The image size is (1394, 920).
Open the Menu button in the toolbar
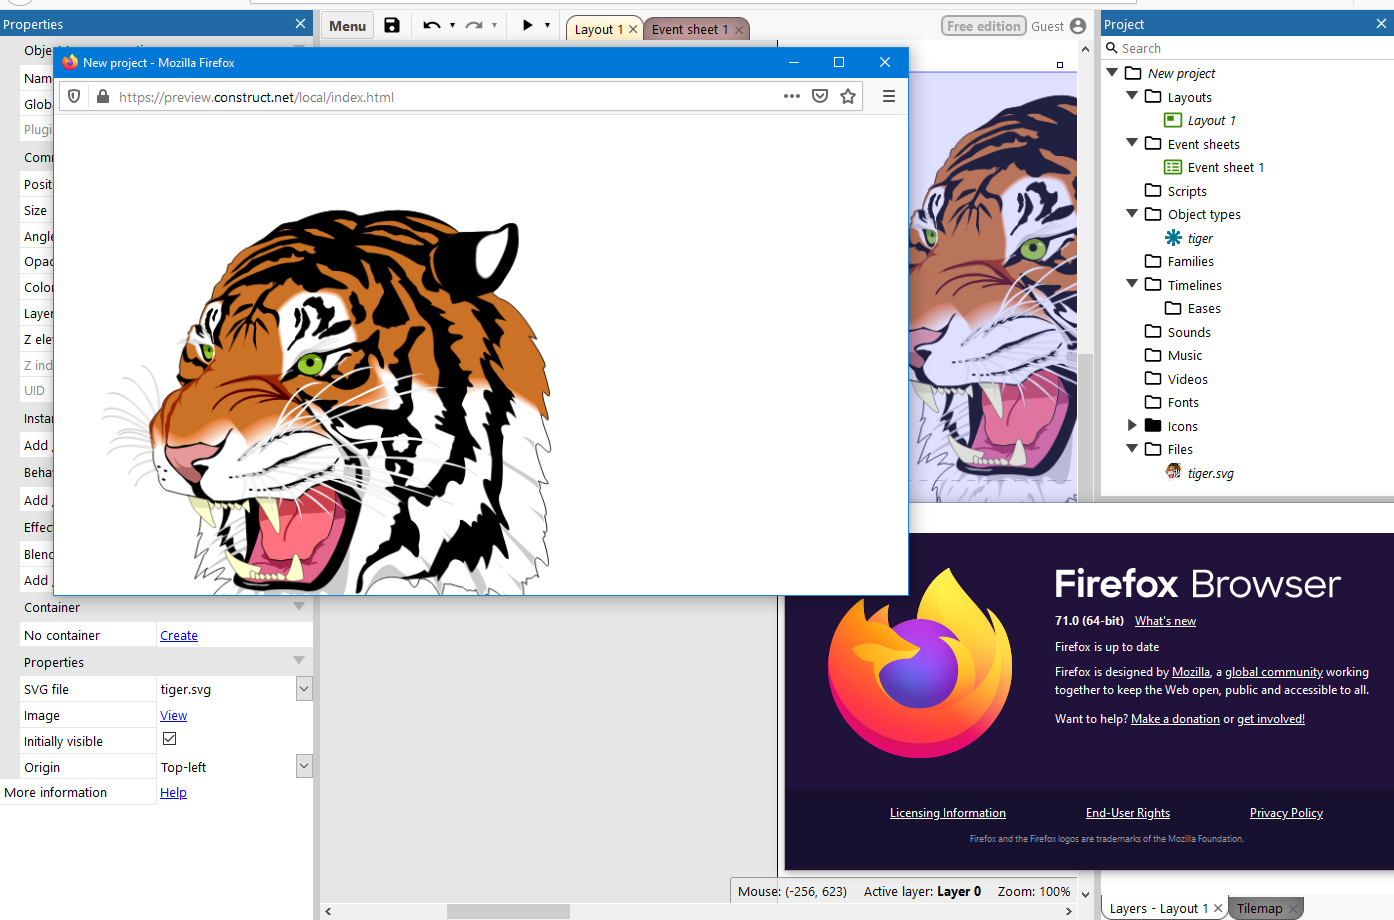(x=347, y=25)
